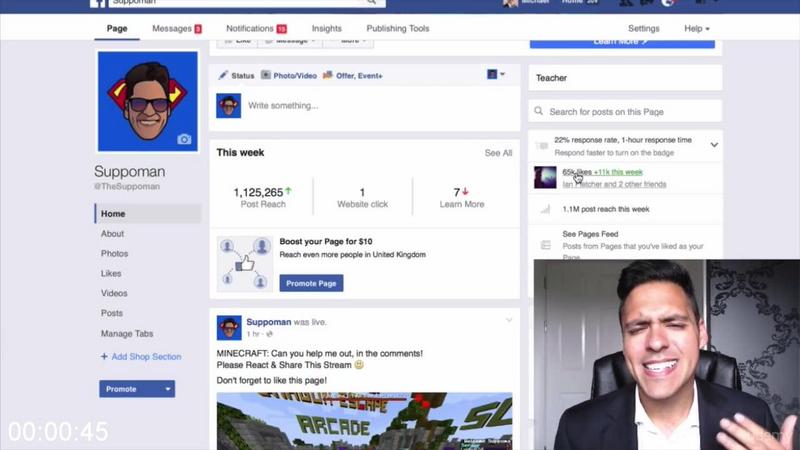
Task: Open the Page tab
Action: pyautogui.click(x=117, y=29)
